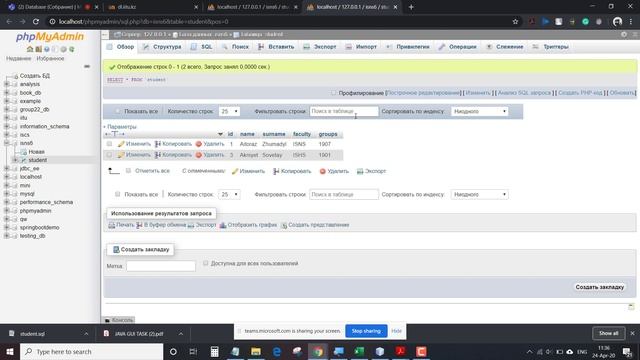The width and height of the screenshot is (640, 360).
Task: Open the Операции tab
Action: tap(458, 47)
